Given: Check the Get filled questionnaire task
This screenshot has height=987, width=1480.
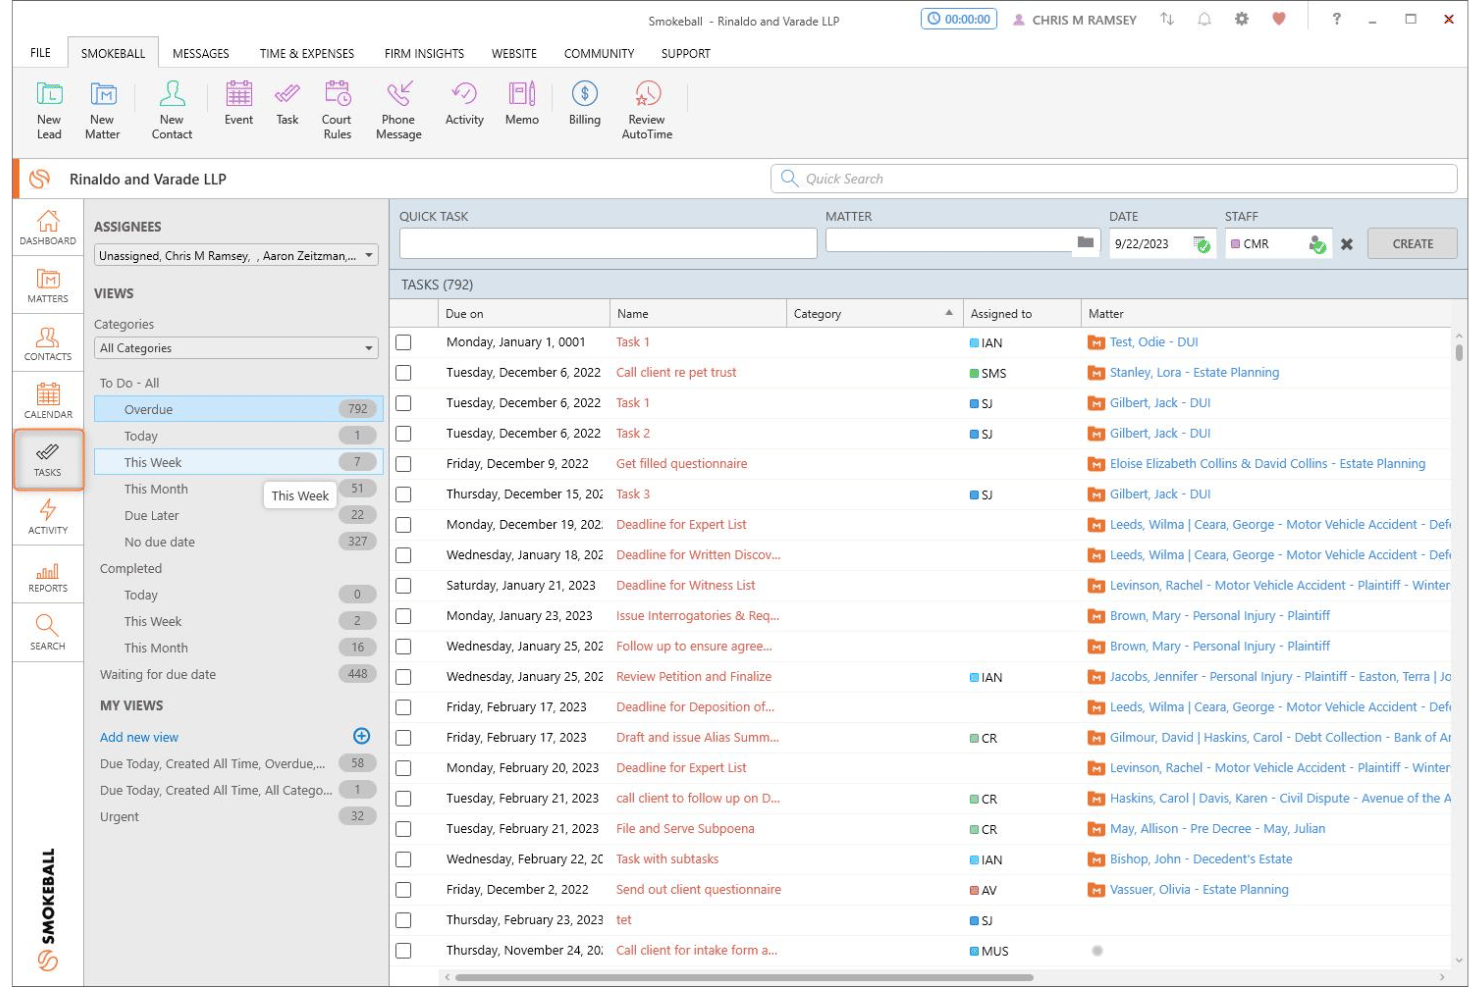Looking at the screenshot, I should tap(403, 464).
